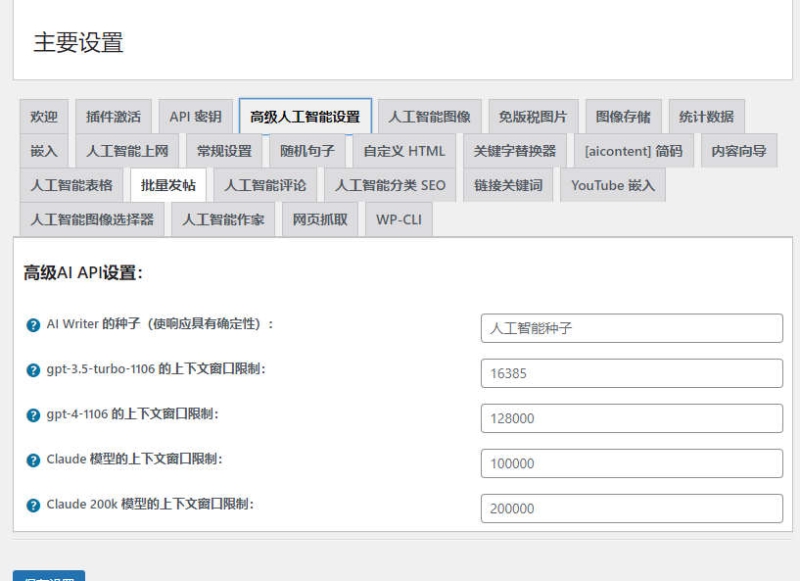Viewport: 800px width, 581px height.
Task: Click help icon for Claude 模型 limit
Action: (33, 460)
